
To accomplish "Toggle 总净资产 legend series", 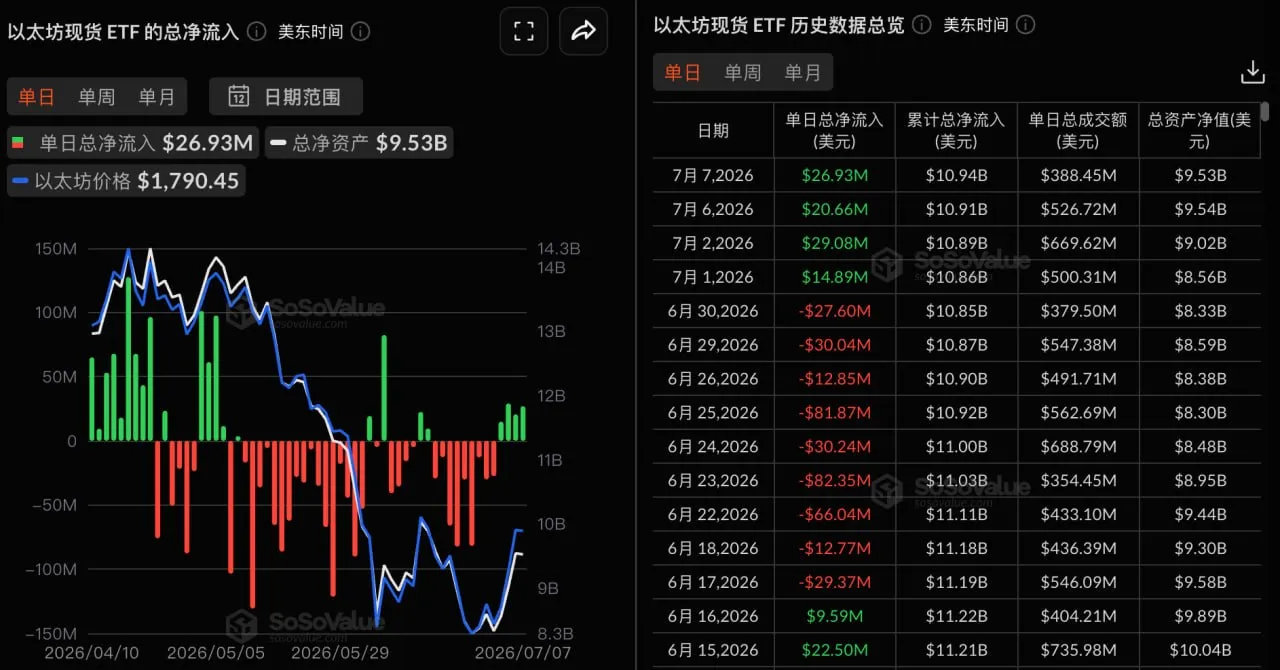I will click(x=360, y=143).
